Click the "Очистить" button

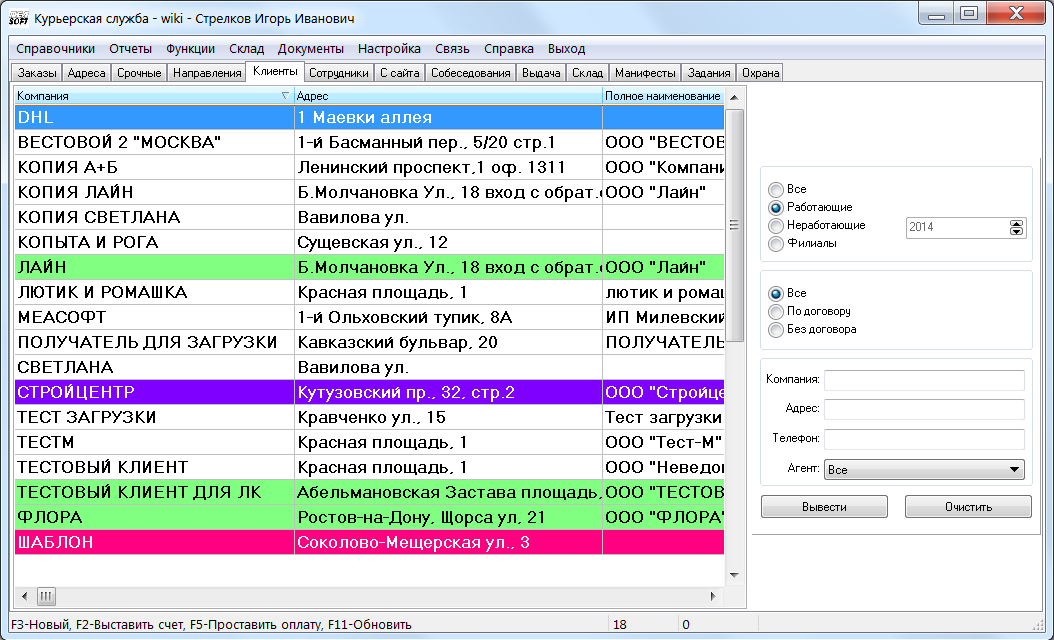pos(968,507)
